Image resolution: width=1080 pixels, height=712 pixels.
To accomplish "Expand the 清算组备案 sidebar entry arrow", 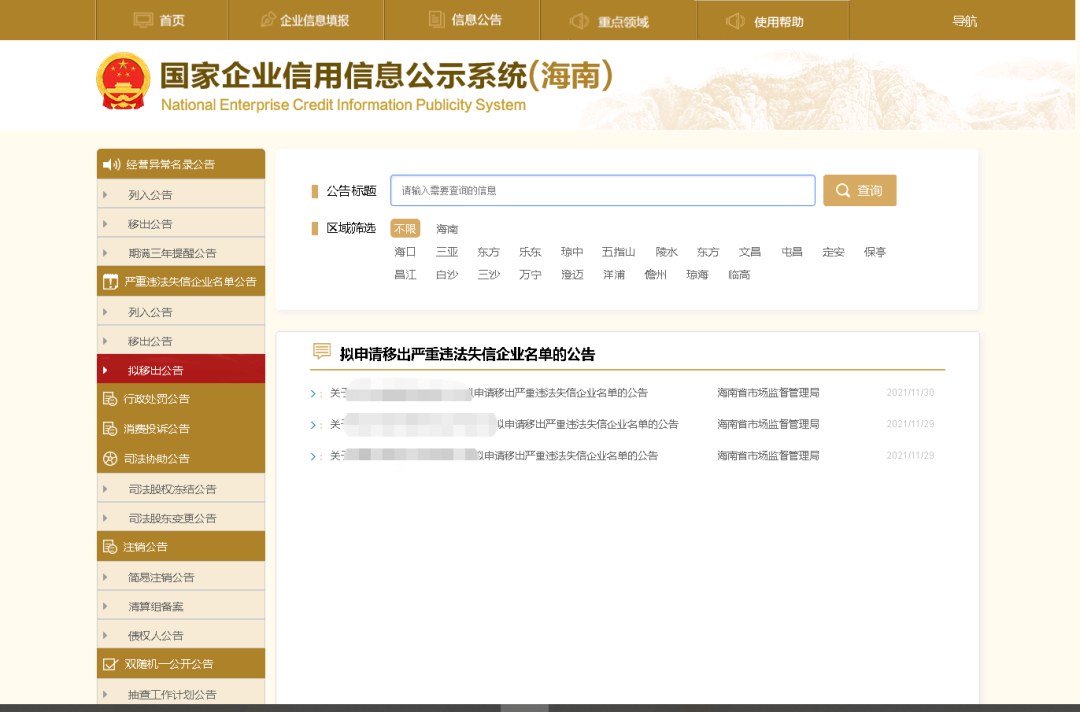I will [104, 605].
